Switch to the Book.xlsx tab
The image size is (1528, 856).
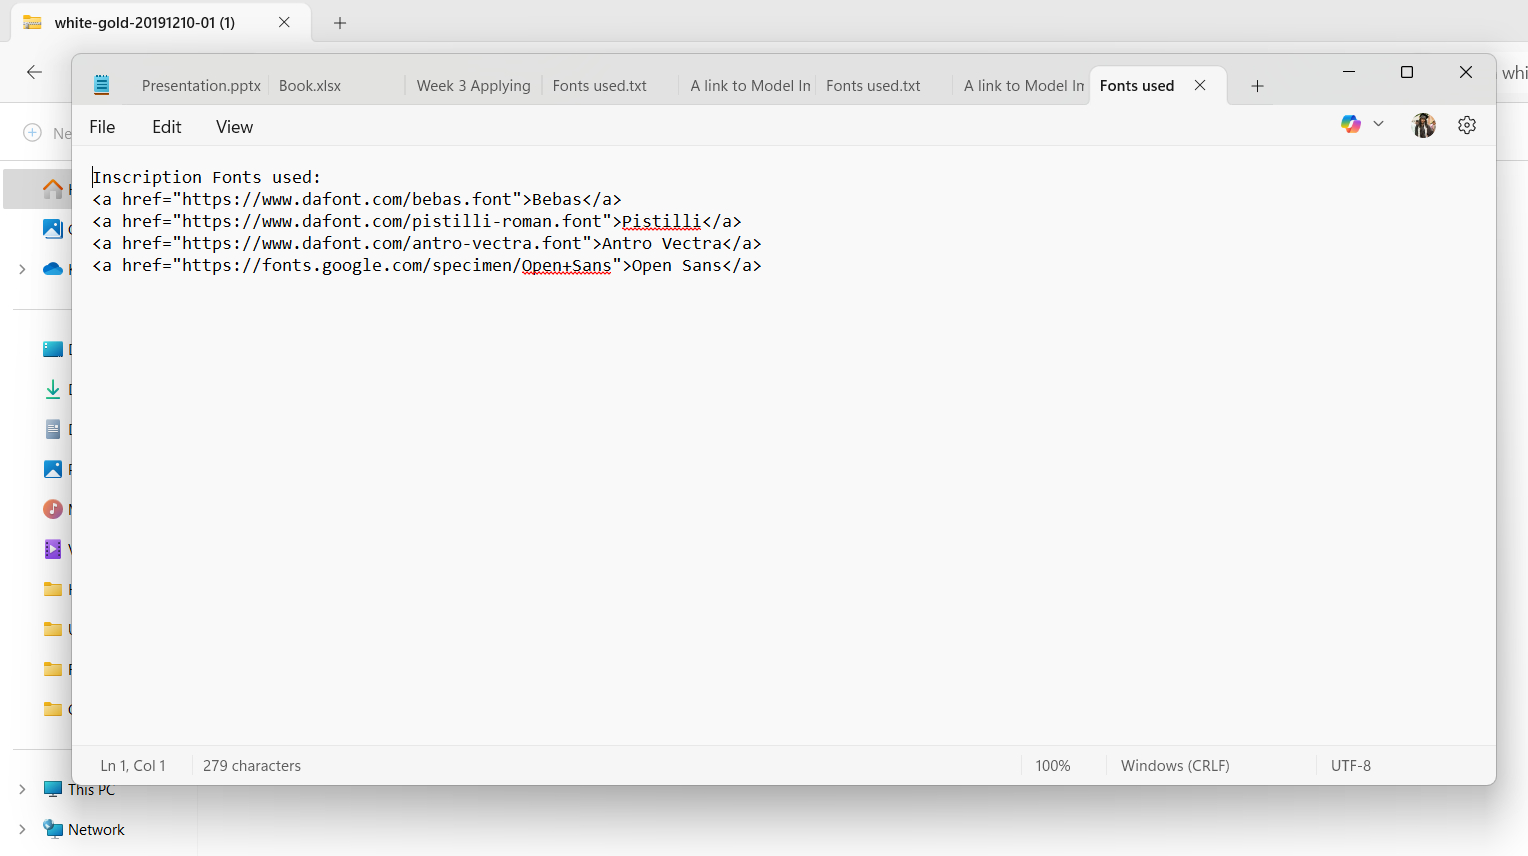(x=310, y=86)
